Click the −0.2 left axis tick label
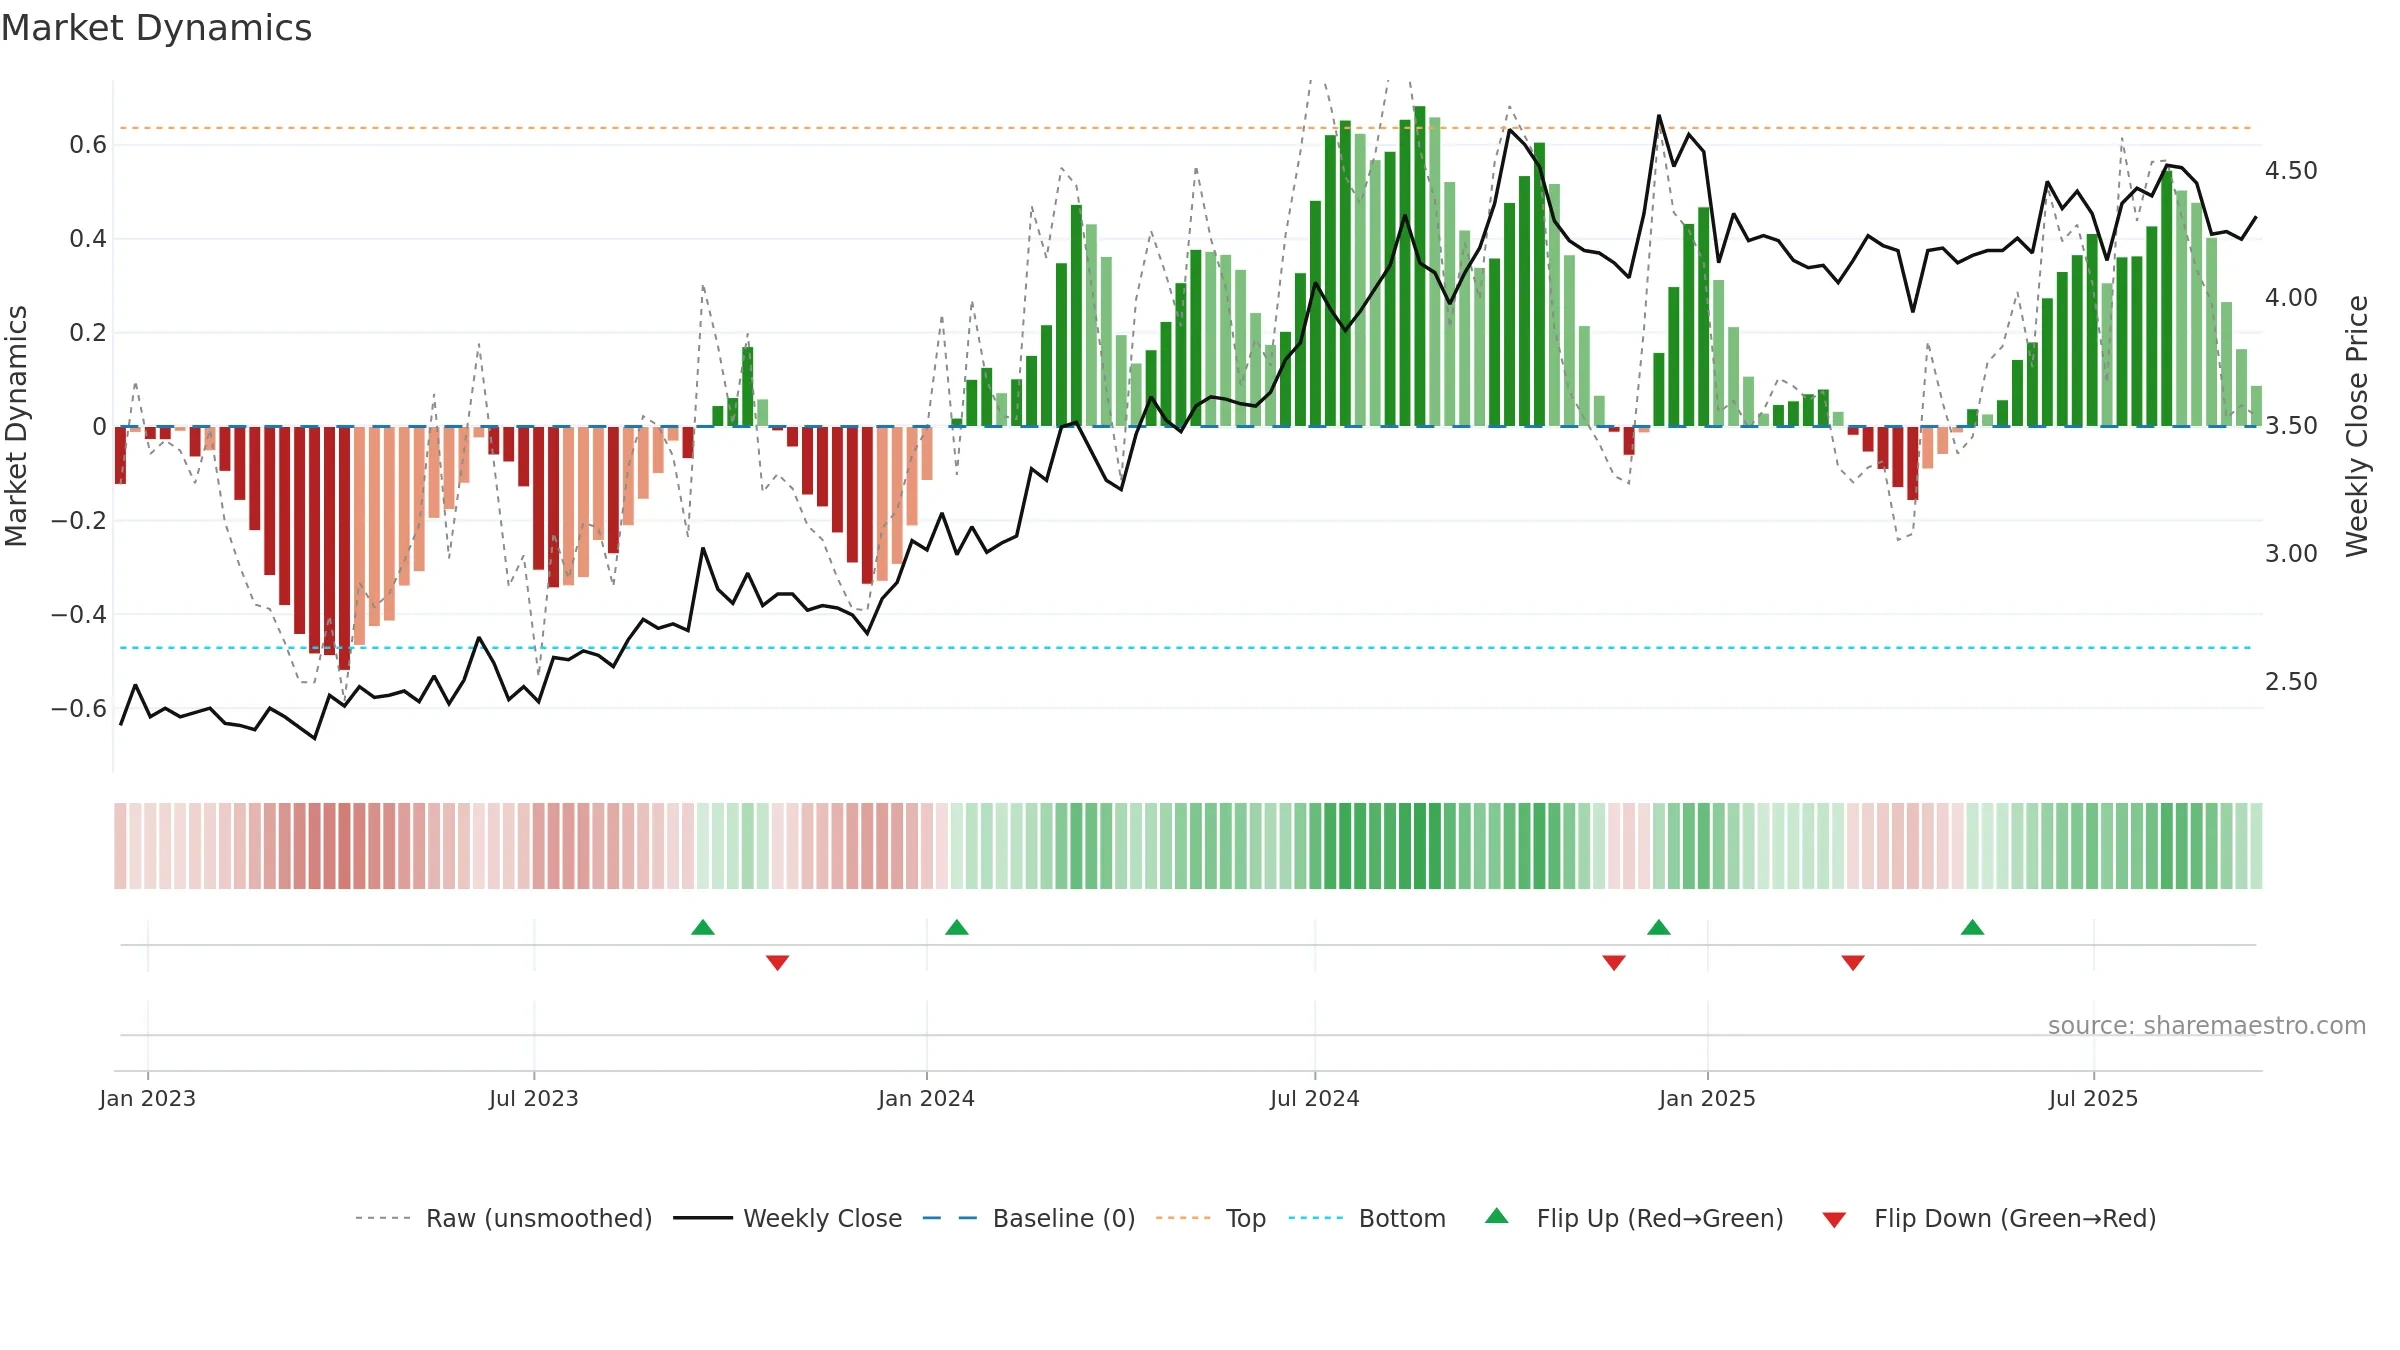The width and height of the screenshot is (2400, 1350). click(x=79, y=520)
